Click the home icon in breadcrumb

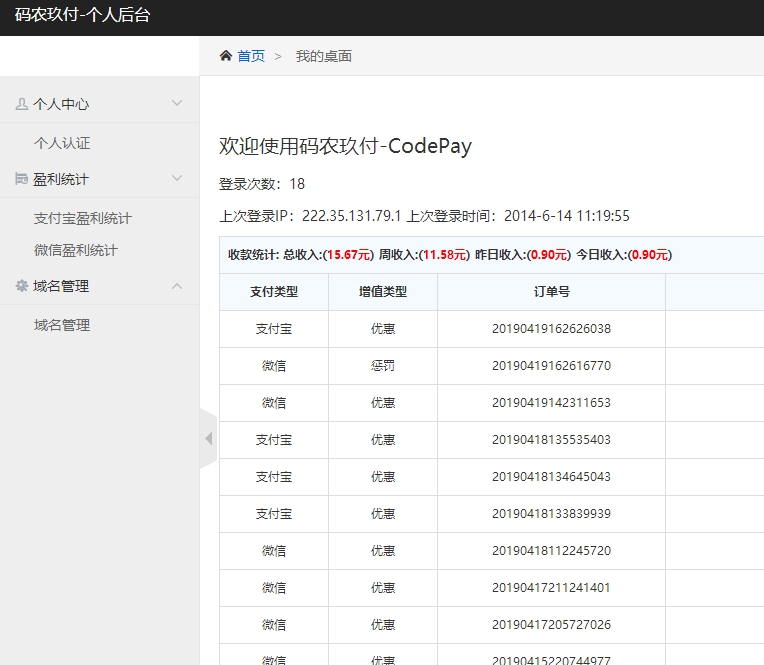[226, 56]
